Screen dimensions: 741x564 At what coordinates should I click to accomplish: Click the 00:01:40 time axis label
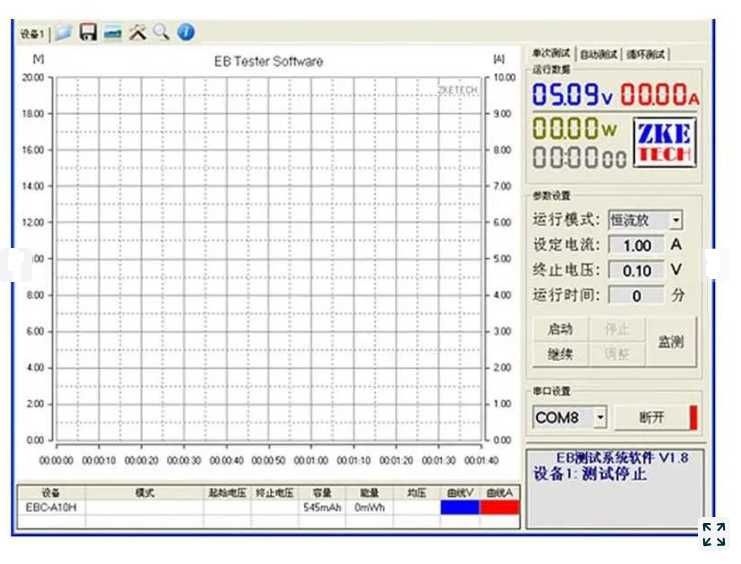pos(481,460)
